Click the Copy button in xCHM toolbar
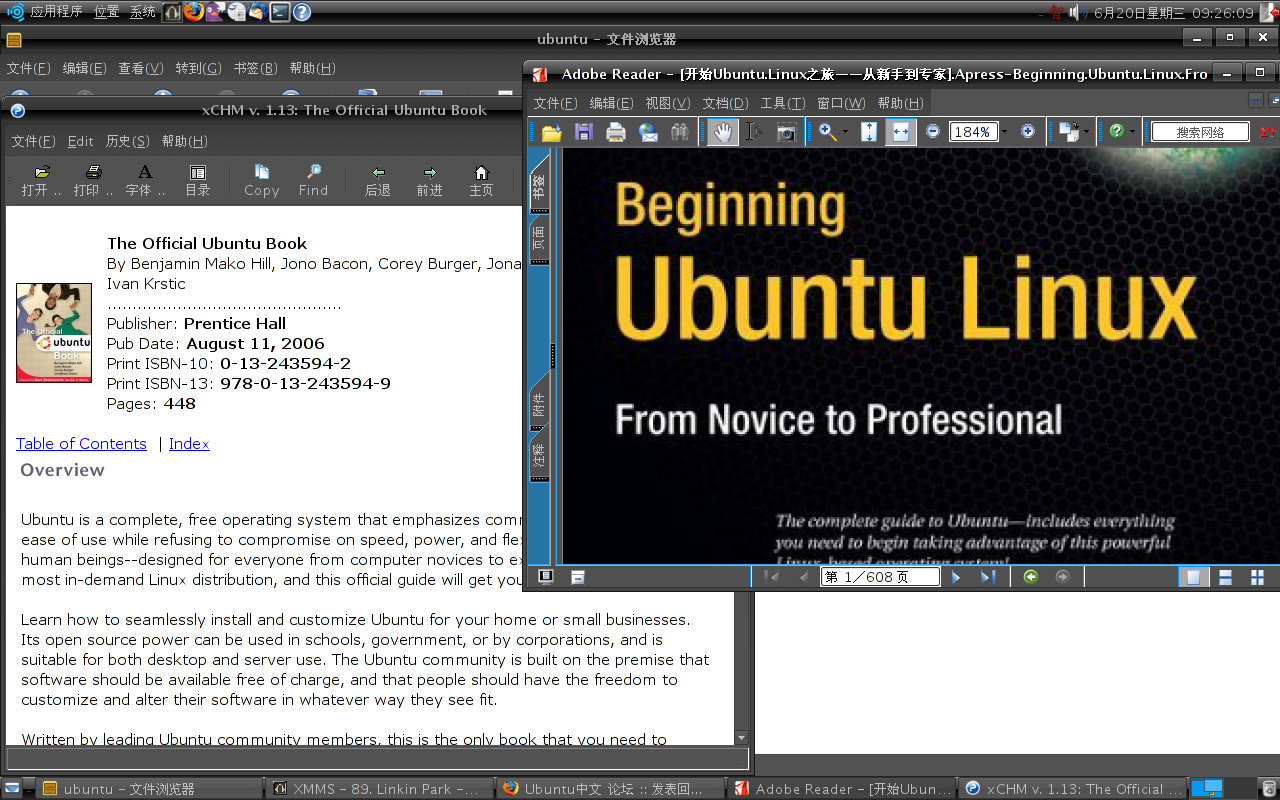The image size is (1280, 800). tap(261, 181)
